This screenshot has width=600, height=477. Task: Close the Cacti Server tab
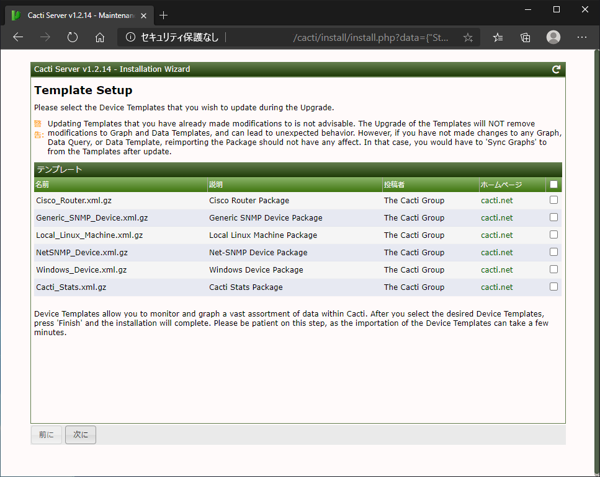click(143, 16)
